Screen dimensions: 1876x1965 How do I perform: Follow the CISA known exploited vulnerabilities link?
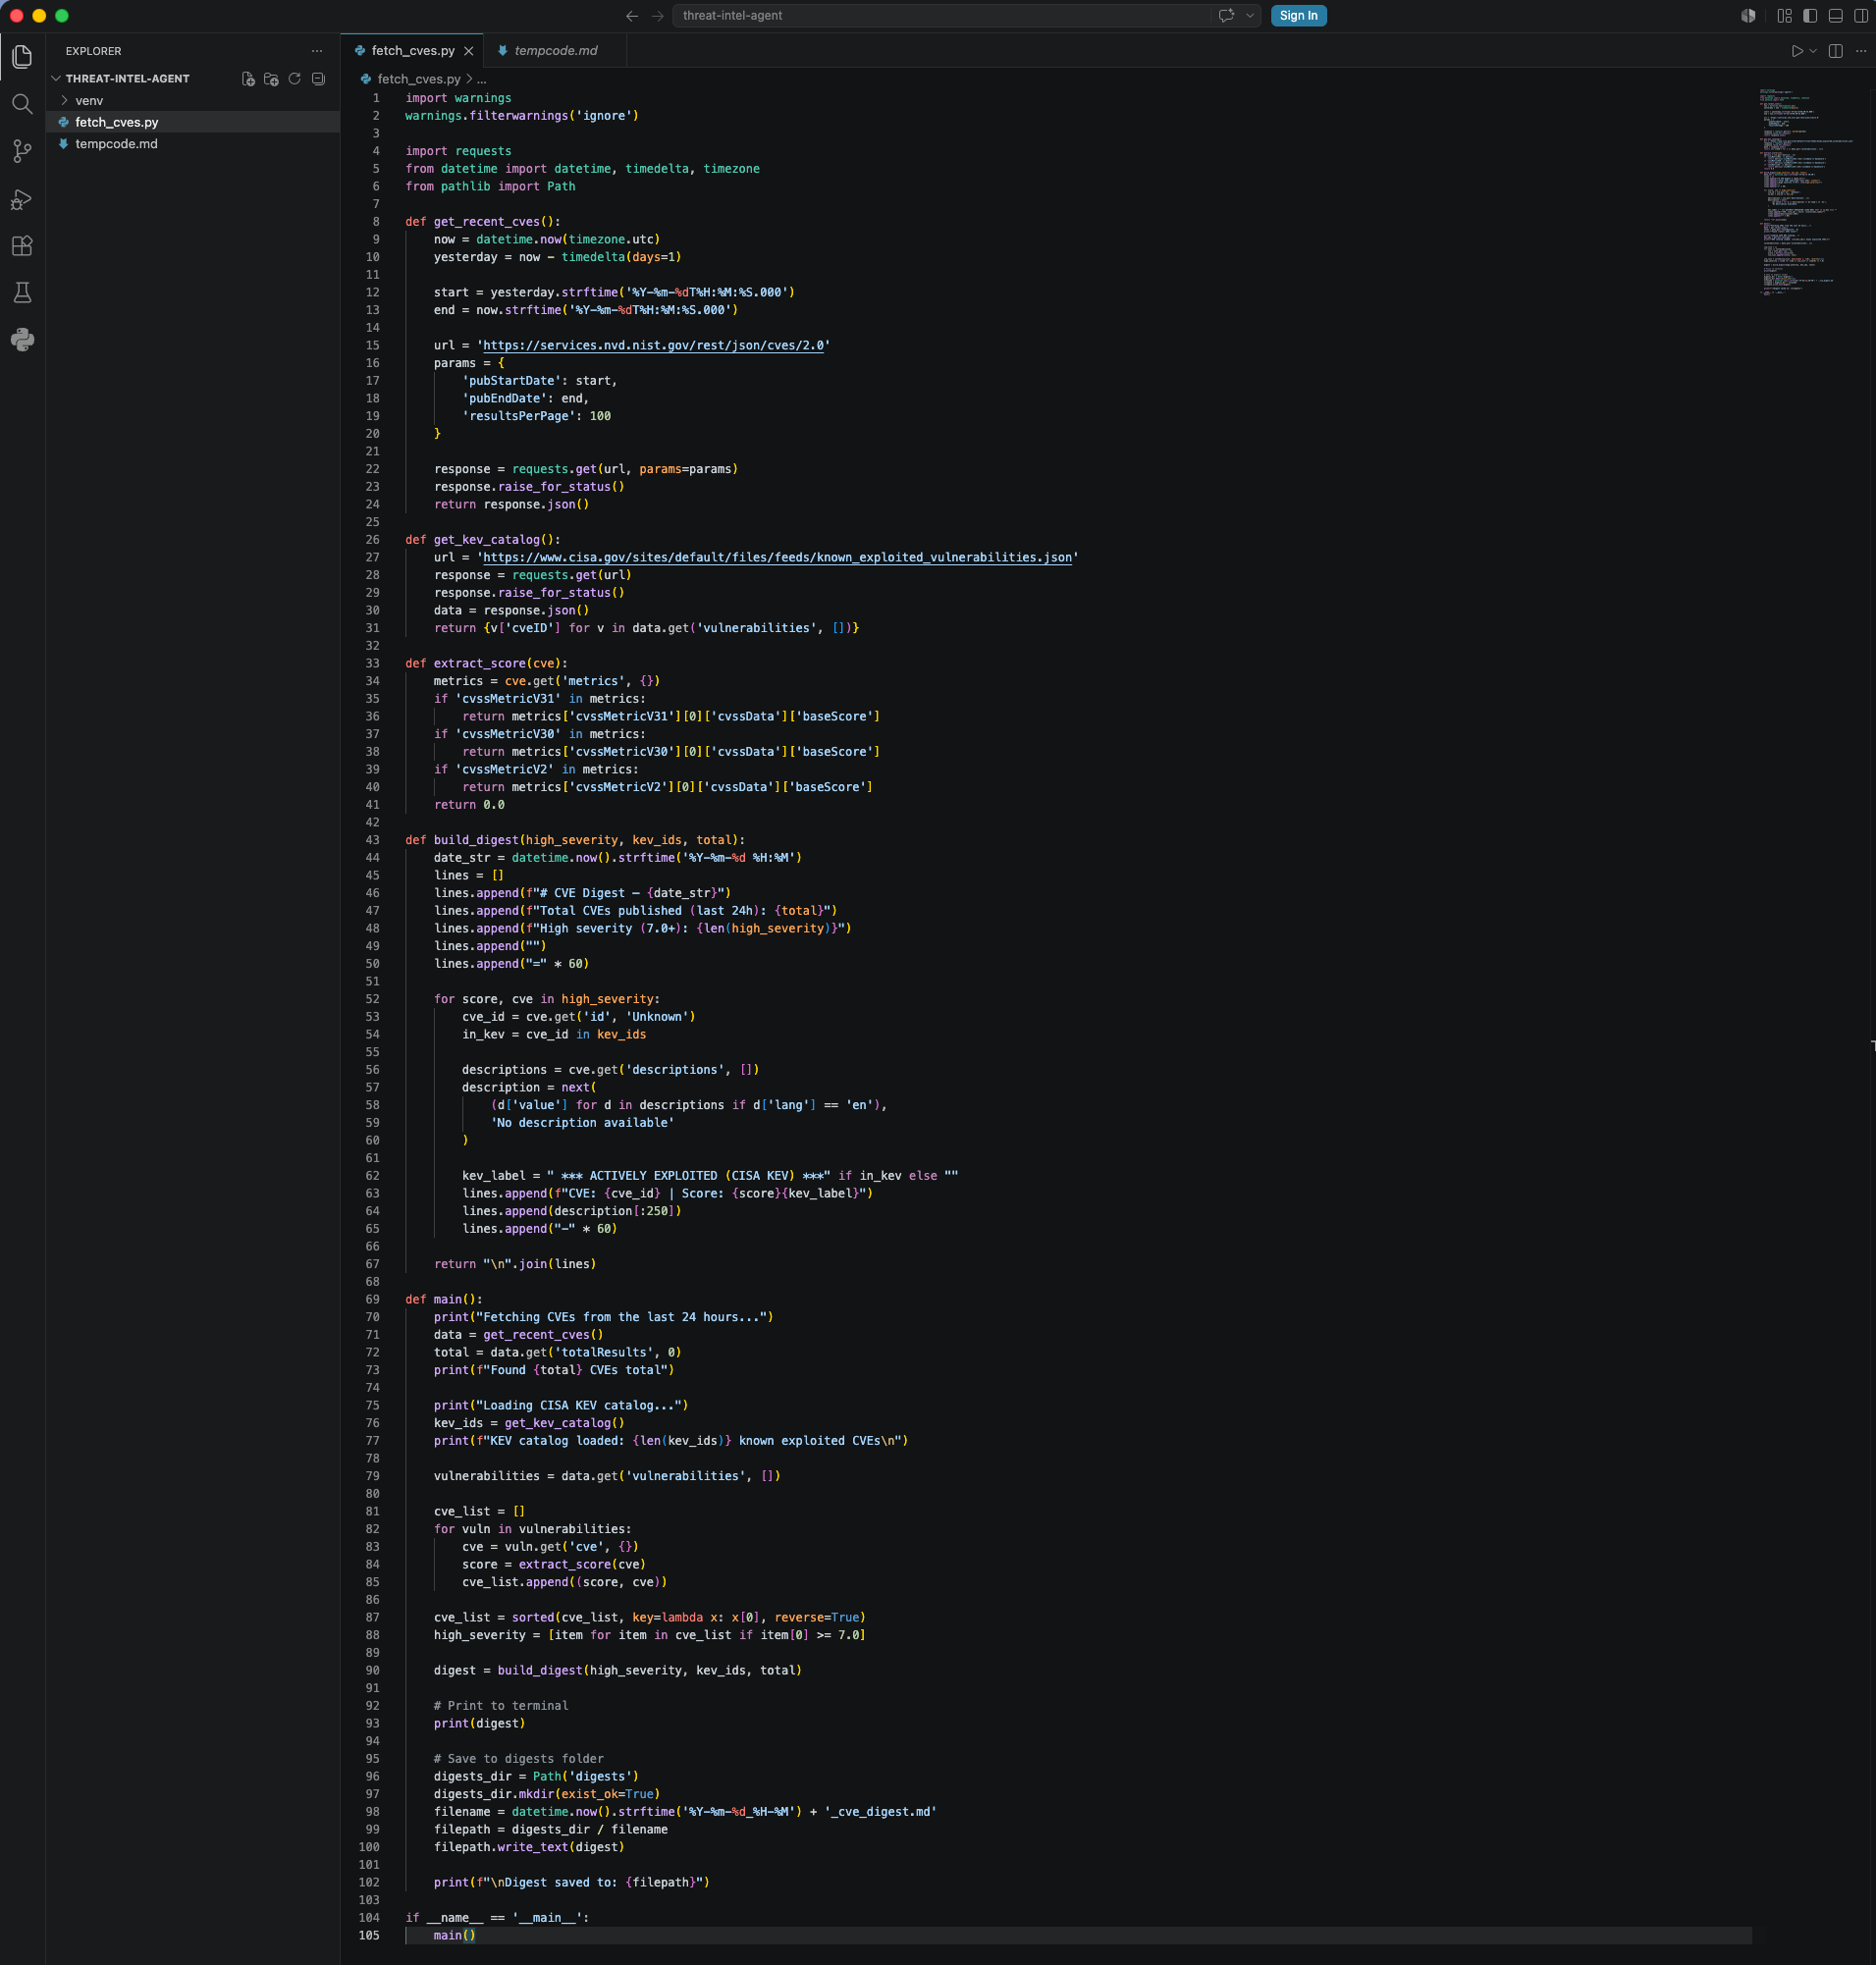pyautogui.click(x=777, y=557)
